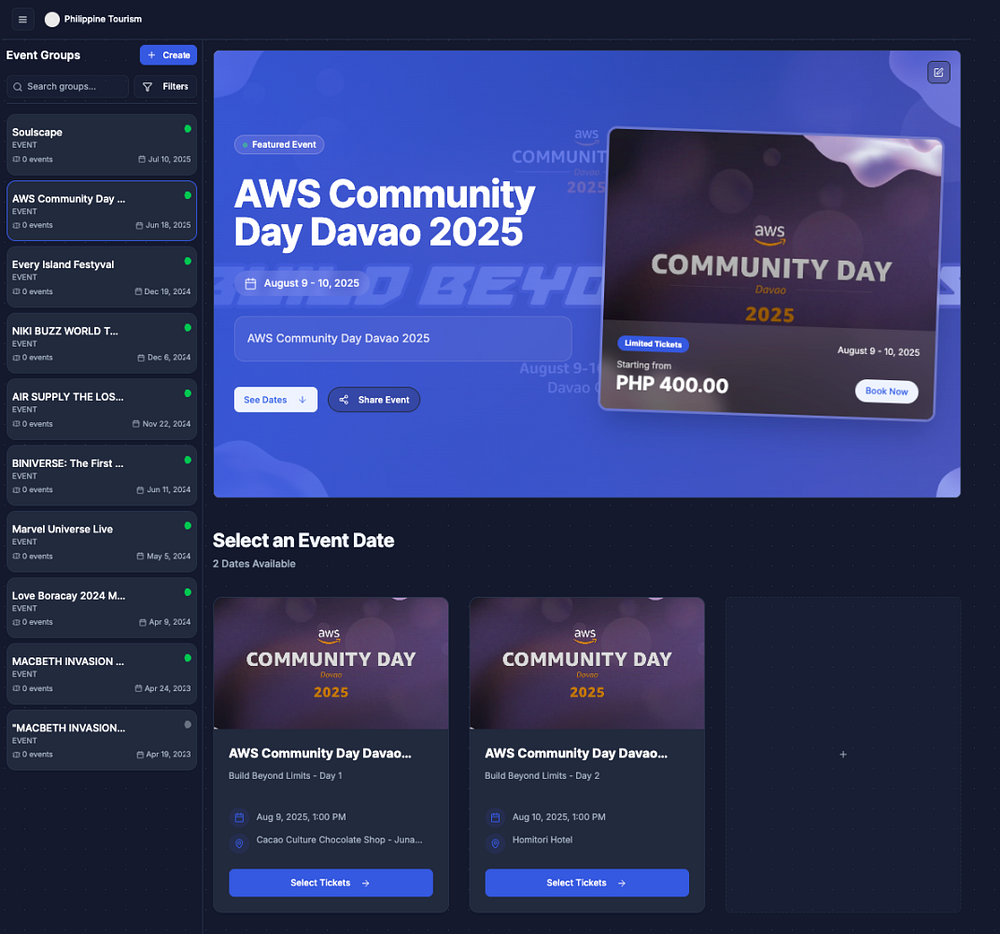The image size is (1000, 934).
Task: Click the grey status dot on "MACBETH INVASION
Action: point(188,724)
